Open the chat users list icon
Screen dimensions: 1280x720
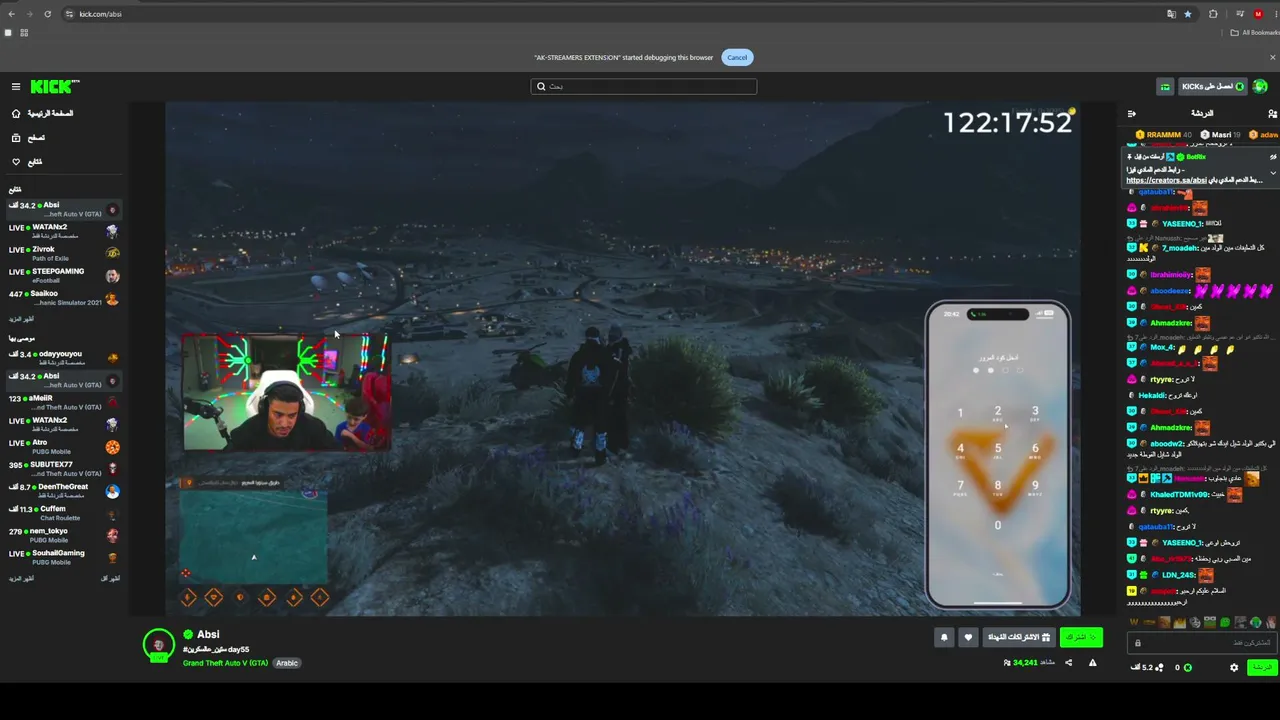1272,114
